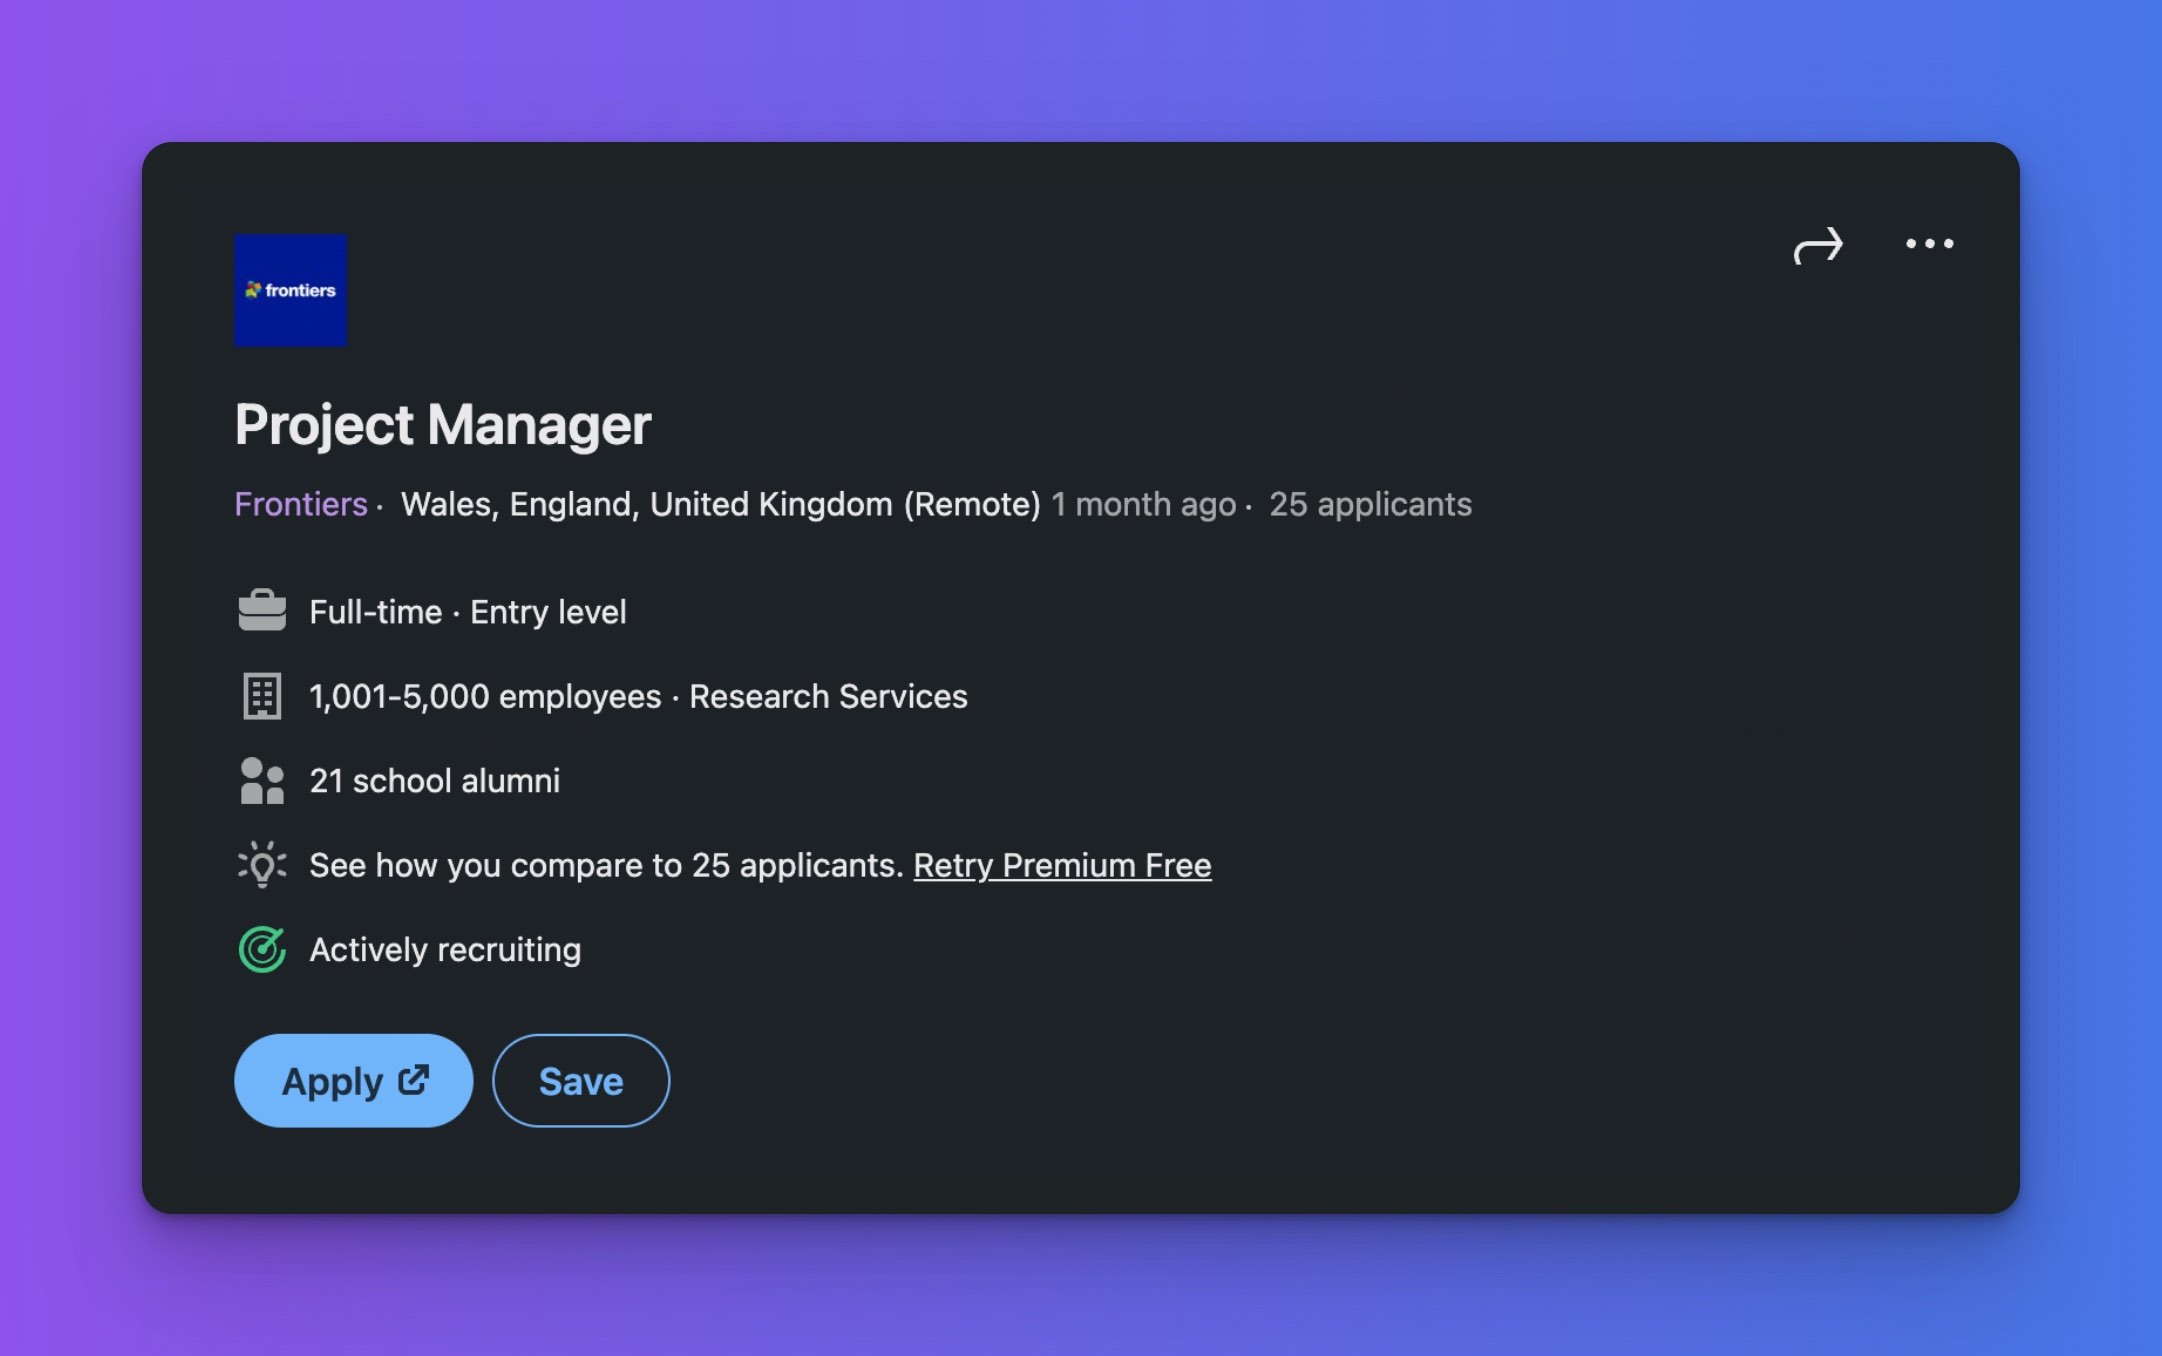Click the Frontiers company logo thumbnail
The width and height of the screenshot is (2162, 1356).
(x=290, y=290)
